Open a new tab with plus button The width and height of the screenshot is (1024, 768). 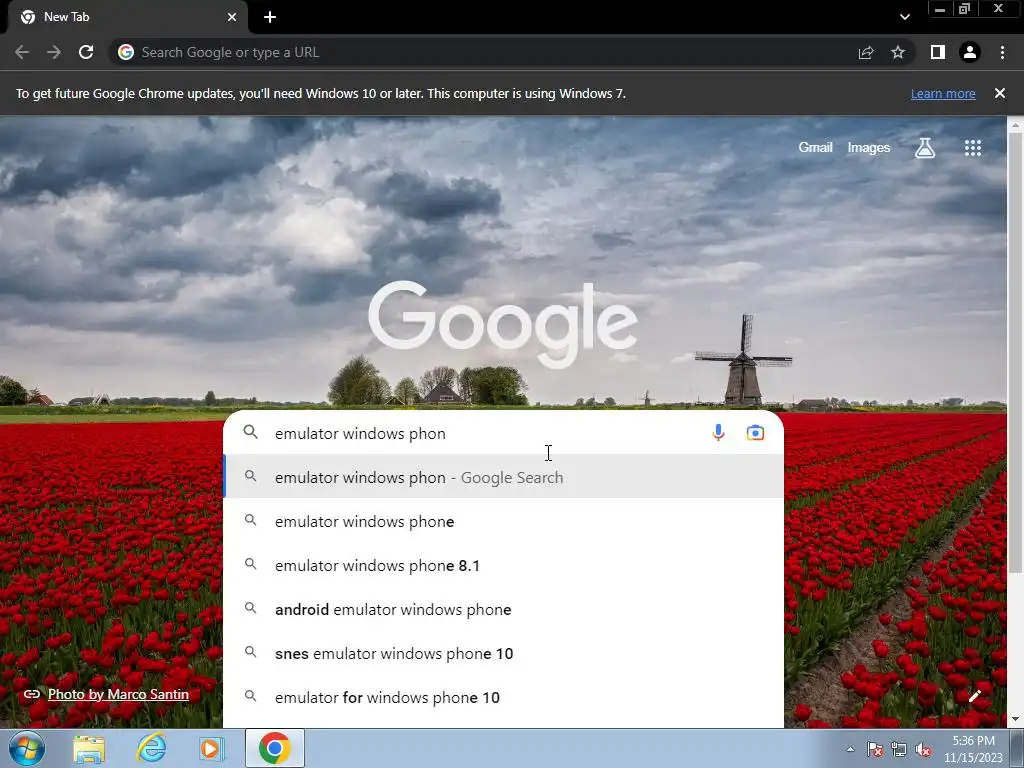click(270, 17)
